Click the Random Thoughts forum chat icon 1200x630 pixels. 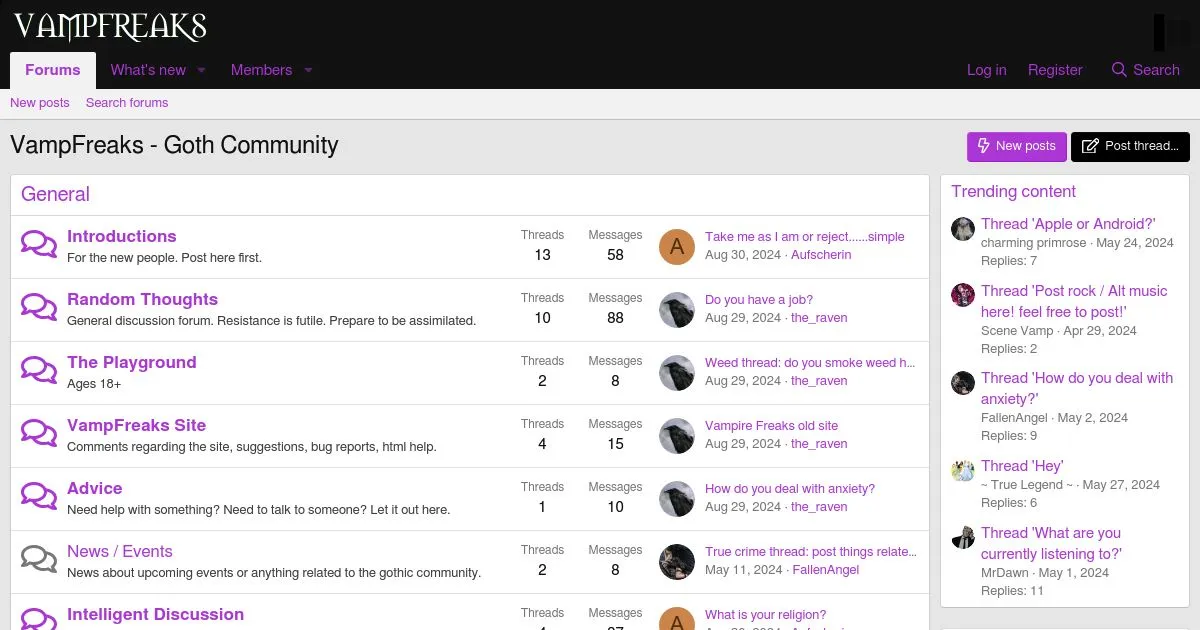pos(39,308)
